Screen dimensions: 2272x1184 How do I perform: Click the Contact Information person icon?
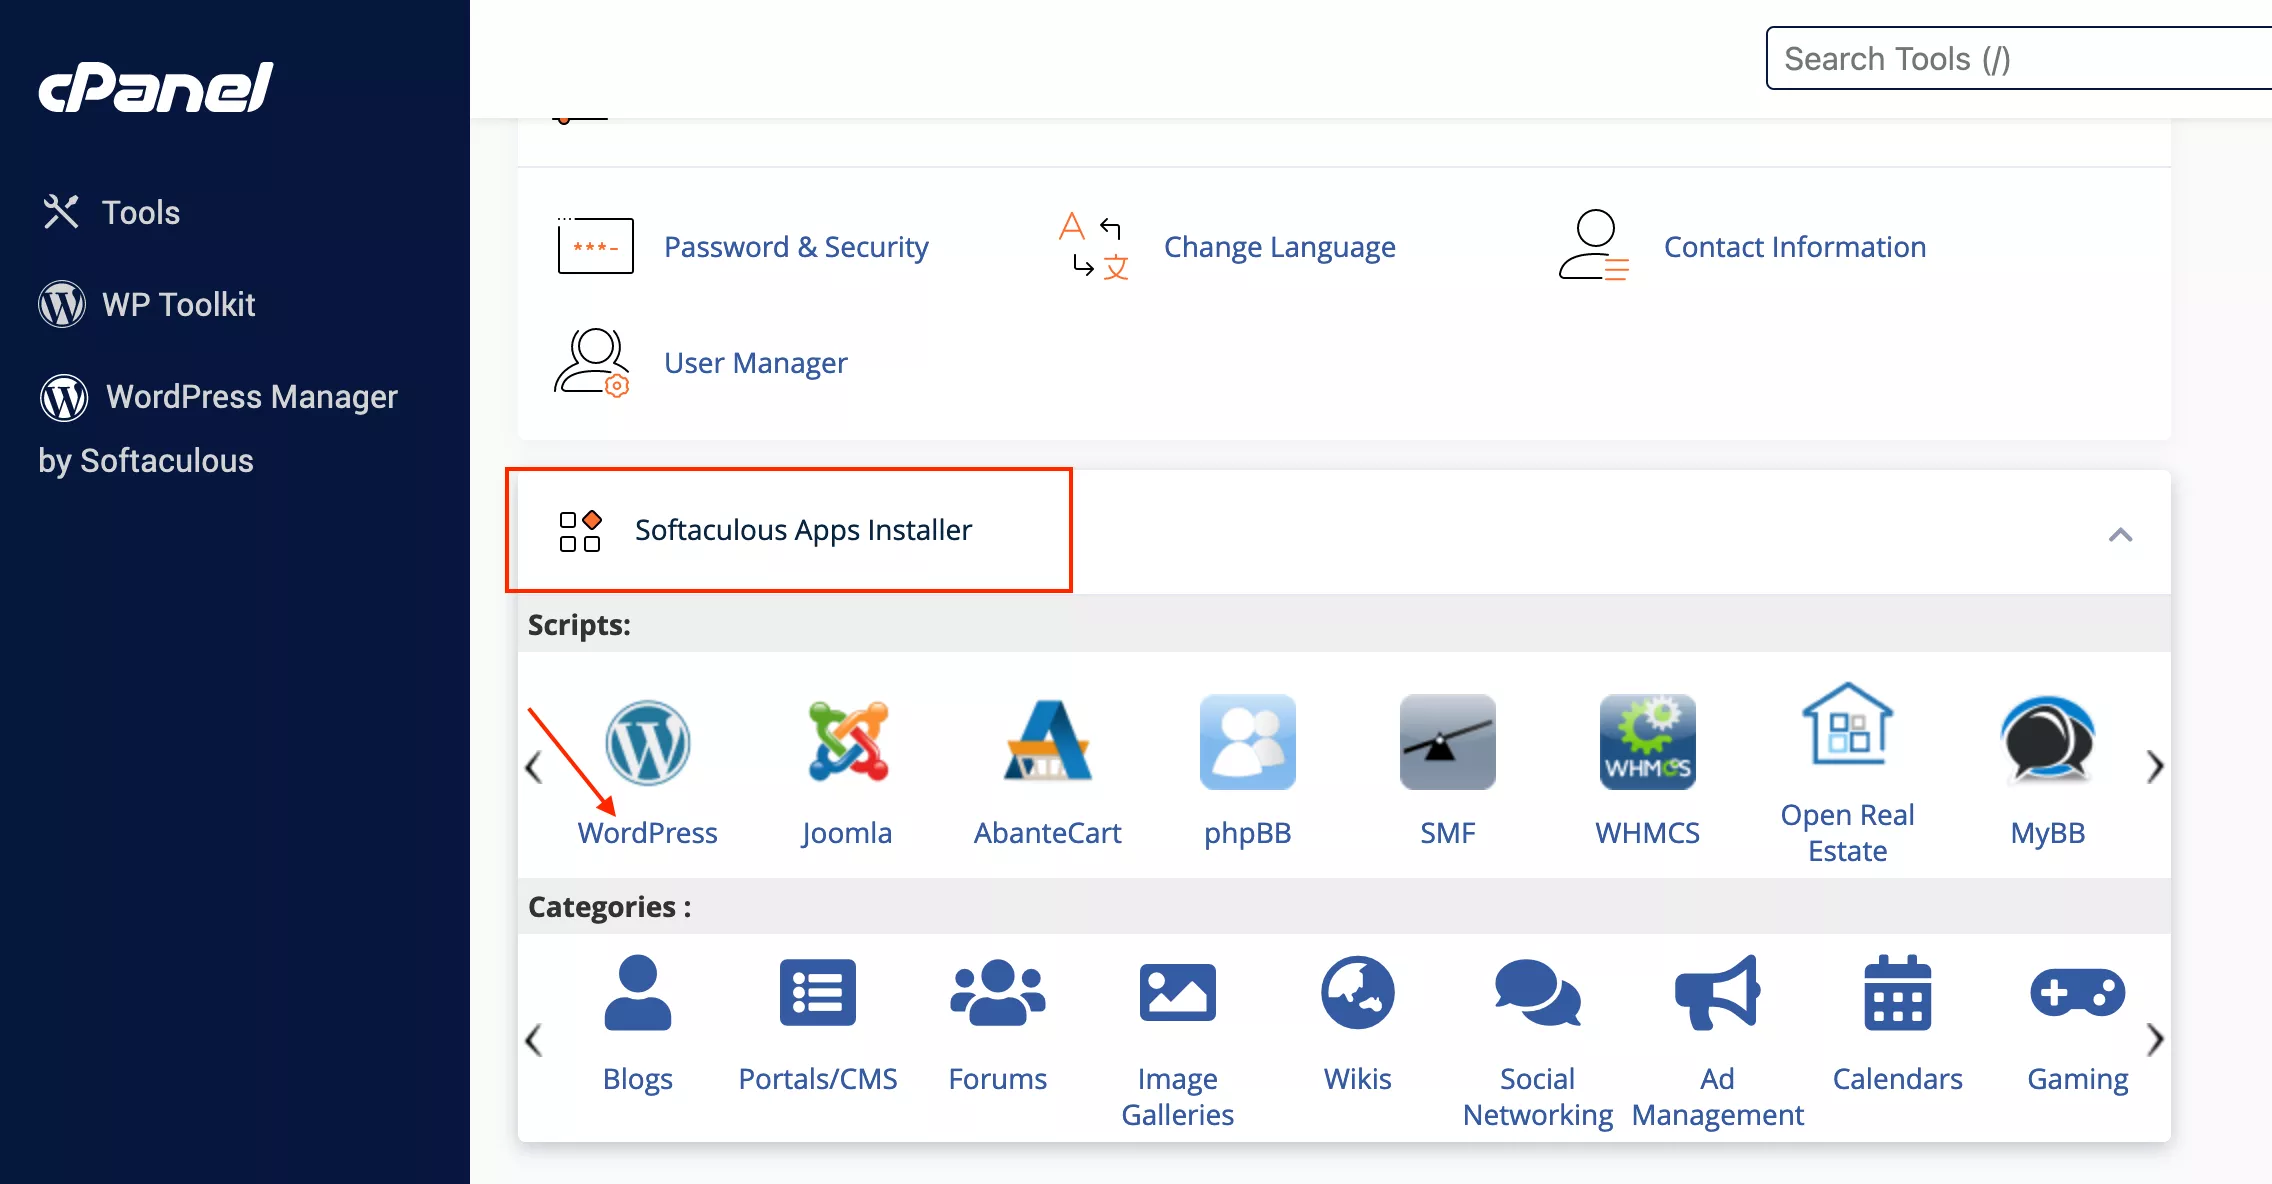point(1594,245)
